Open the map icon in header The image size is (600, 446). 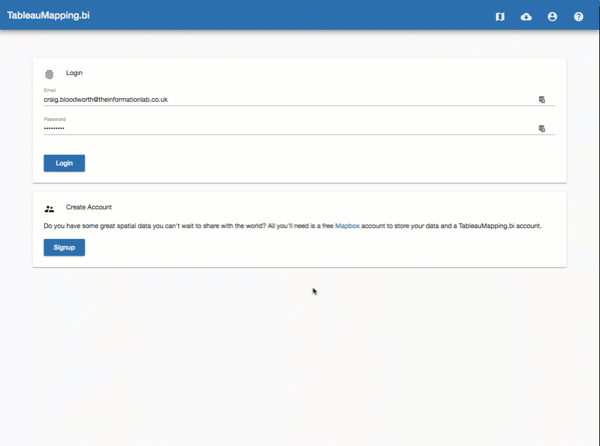pyautogui.click(x=500, y=16)
